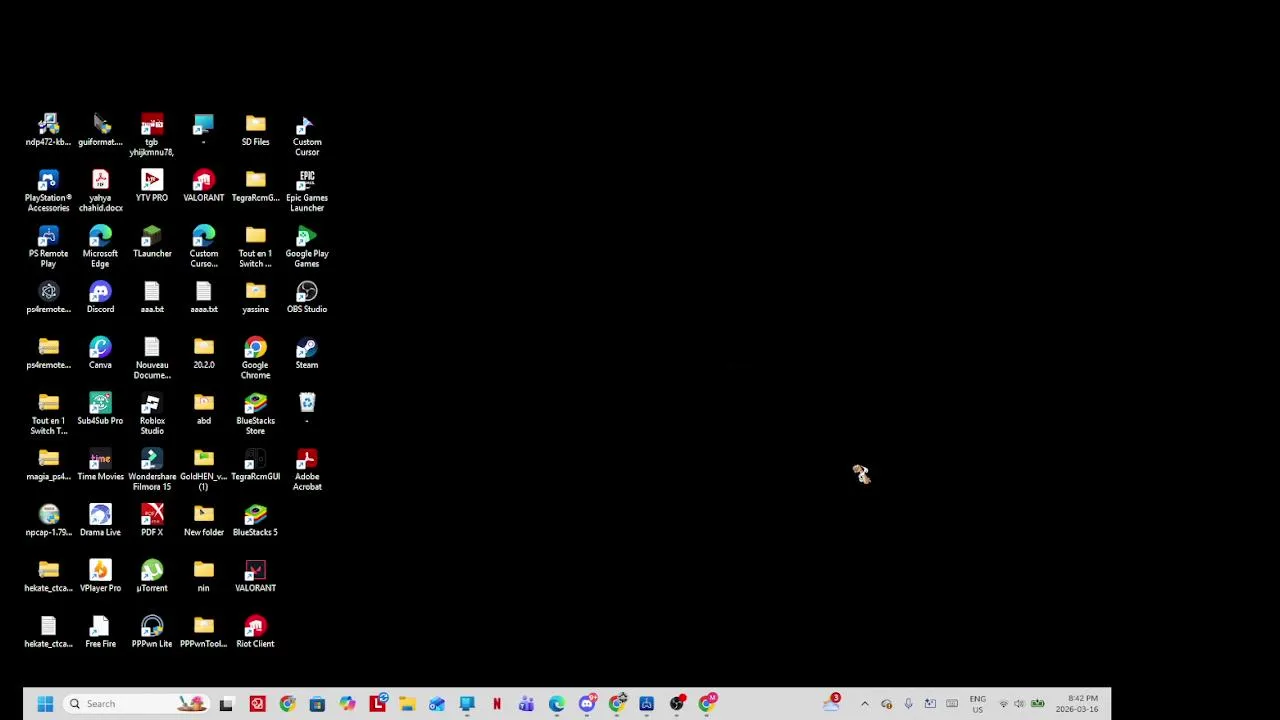Select the Roblox Studio icon
The width and height of the screenshot is (1280, 720).
point(152,414)
